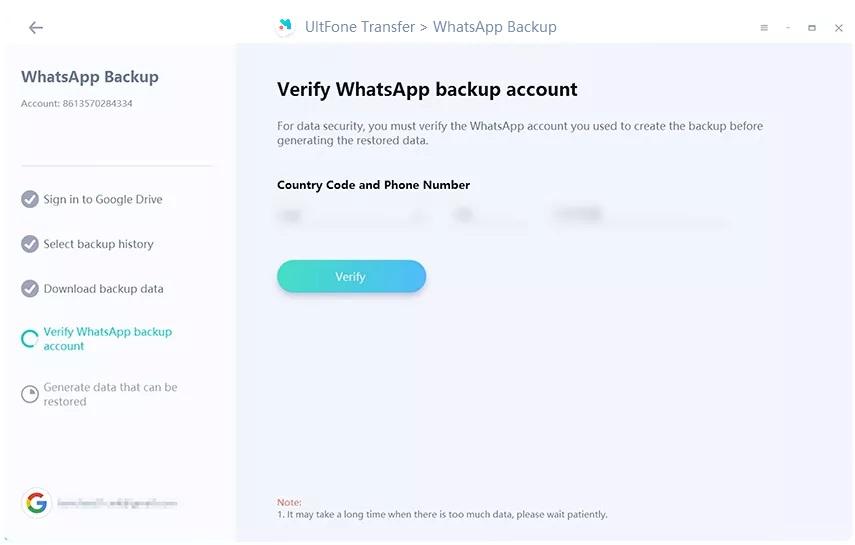Click the loading spinner beside Verify WhatsApp backup
The height and width of the screenshot is (545, 855).
coord(30,339)
